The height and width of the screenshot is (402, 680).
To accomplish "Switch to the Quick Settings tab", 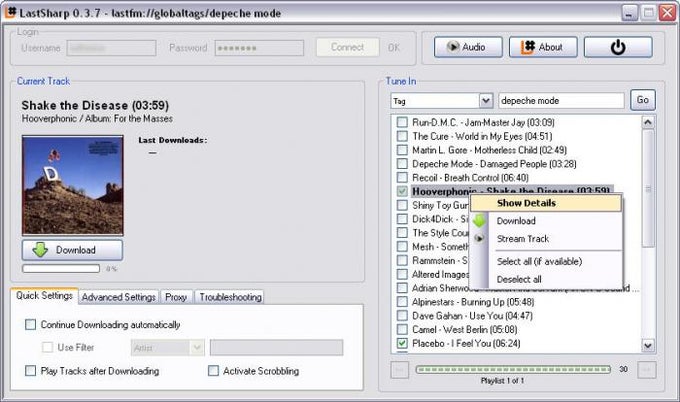I will click(x=44, y=295).
